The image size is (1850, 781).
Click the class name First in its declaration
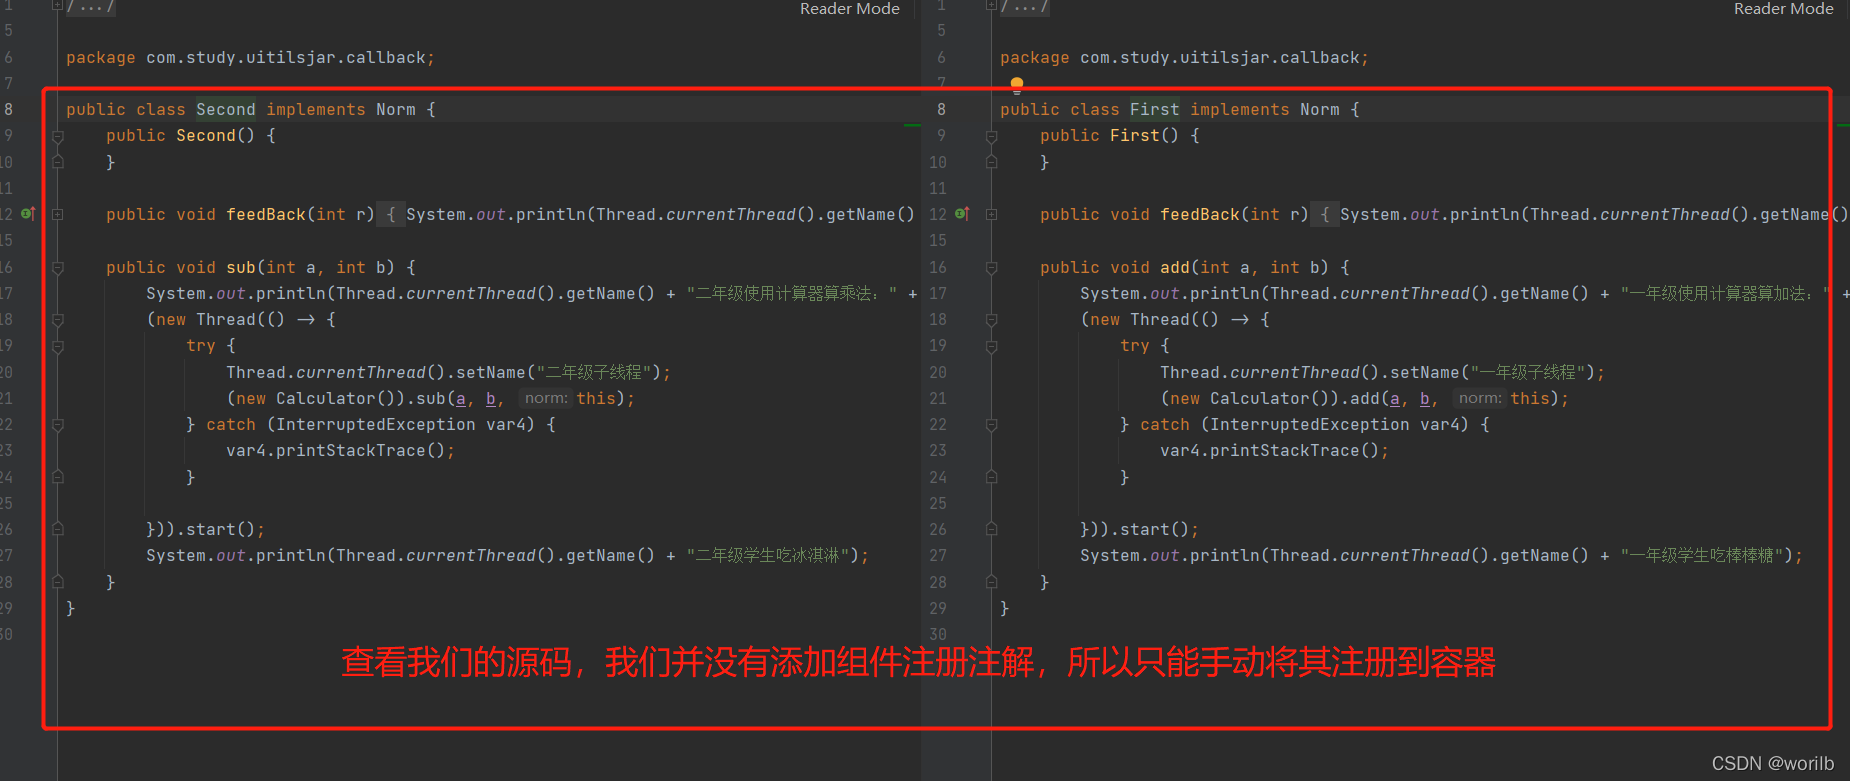click(1155, 110)
